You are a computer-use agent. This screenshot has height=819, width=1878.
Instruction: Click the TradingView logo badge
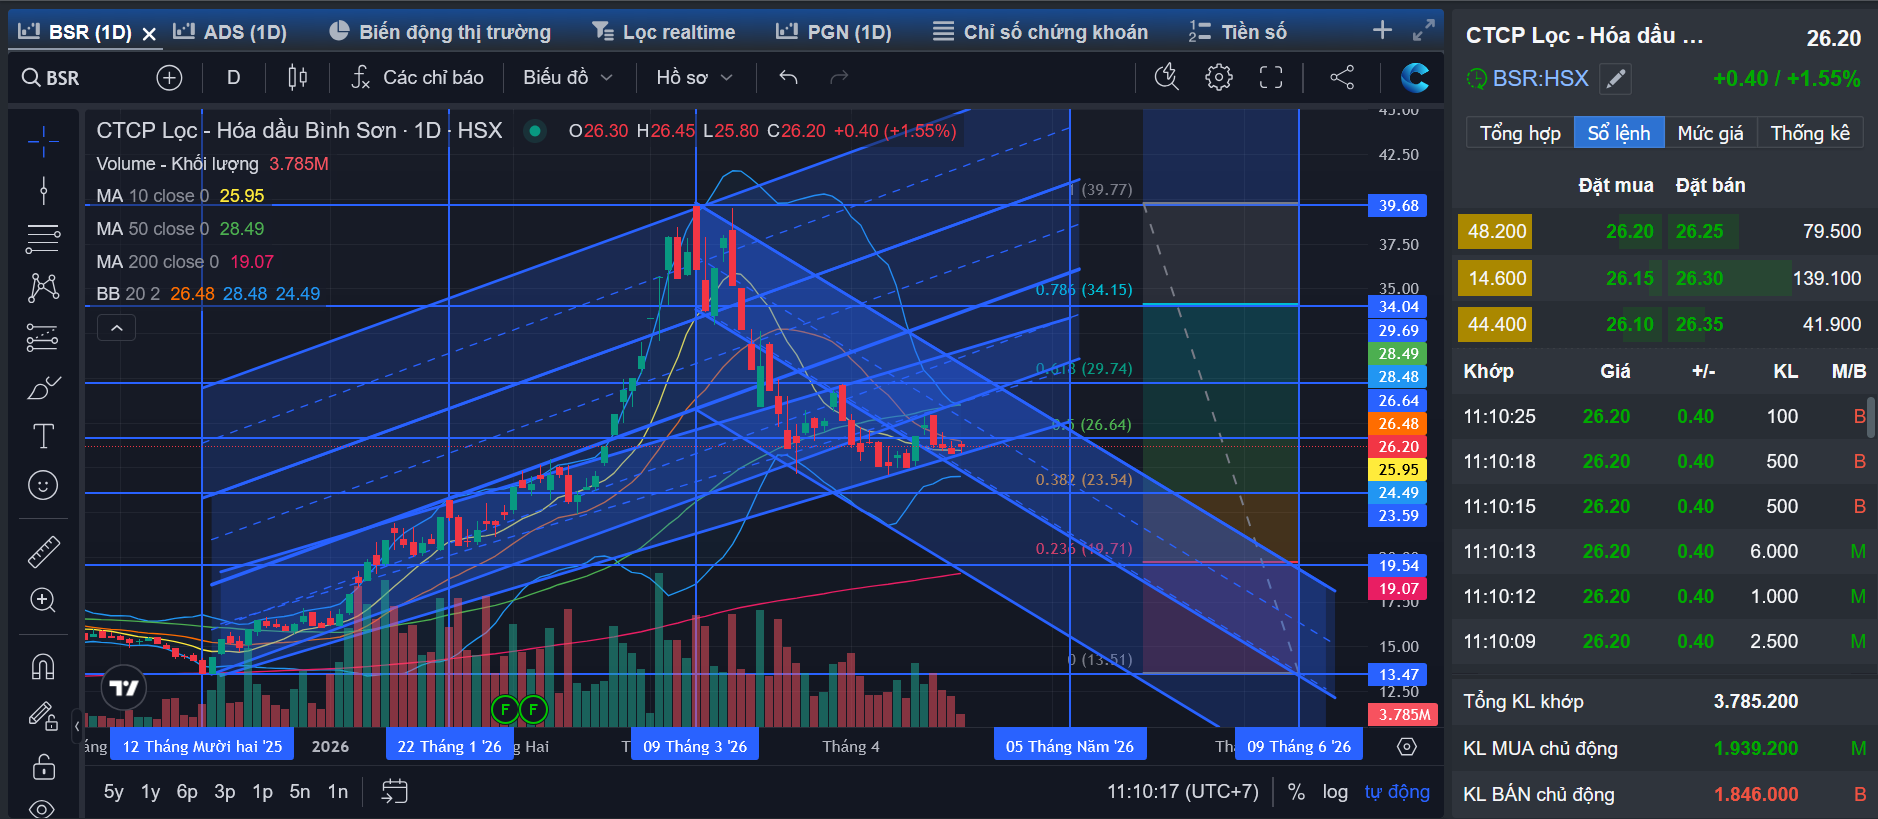pyautogui.click(x=124, y=688)
